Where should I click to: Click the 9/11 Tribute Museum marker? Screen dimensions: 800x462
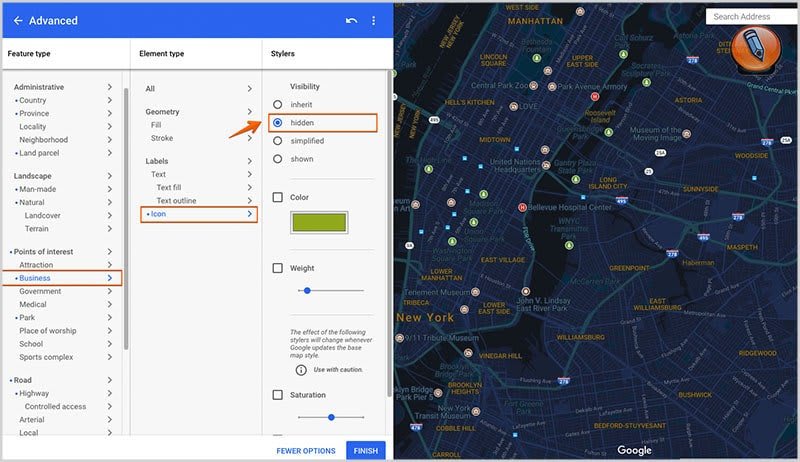400,338
